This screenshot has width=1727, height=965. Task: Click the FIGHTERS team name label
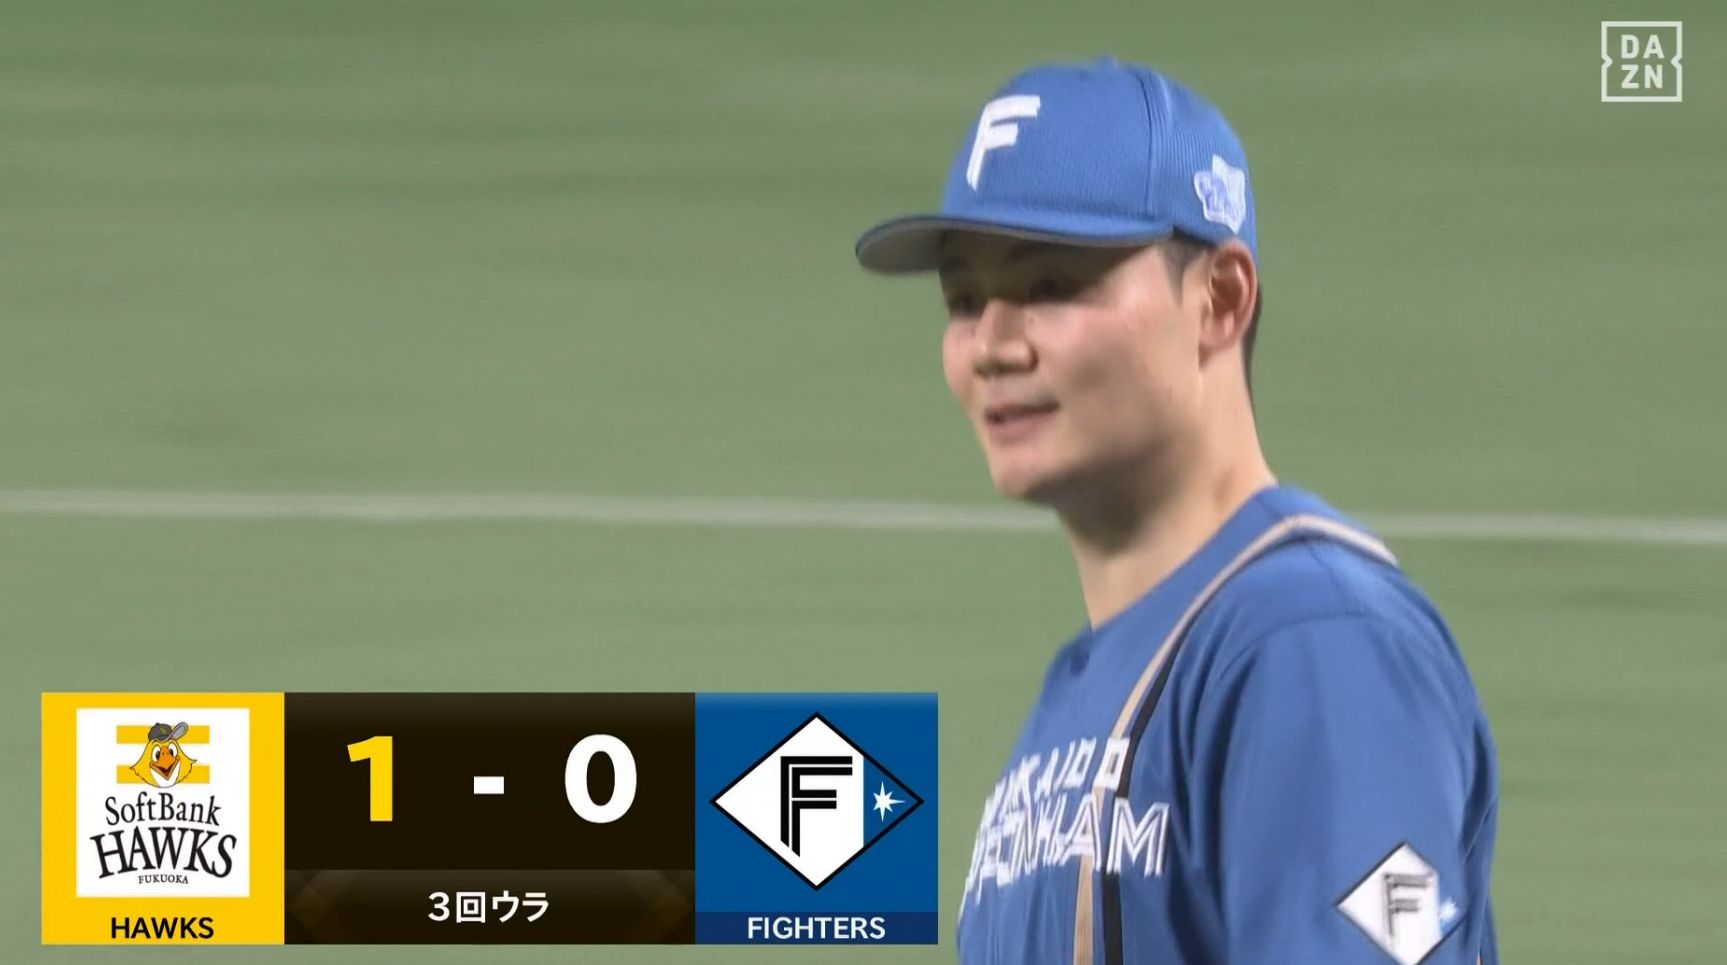(816, 928)
